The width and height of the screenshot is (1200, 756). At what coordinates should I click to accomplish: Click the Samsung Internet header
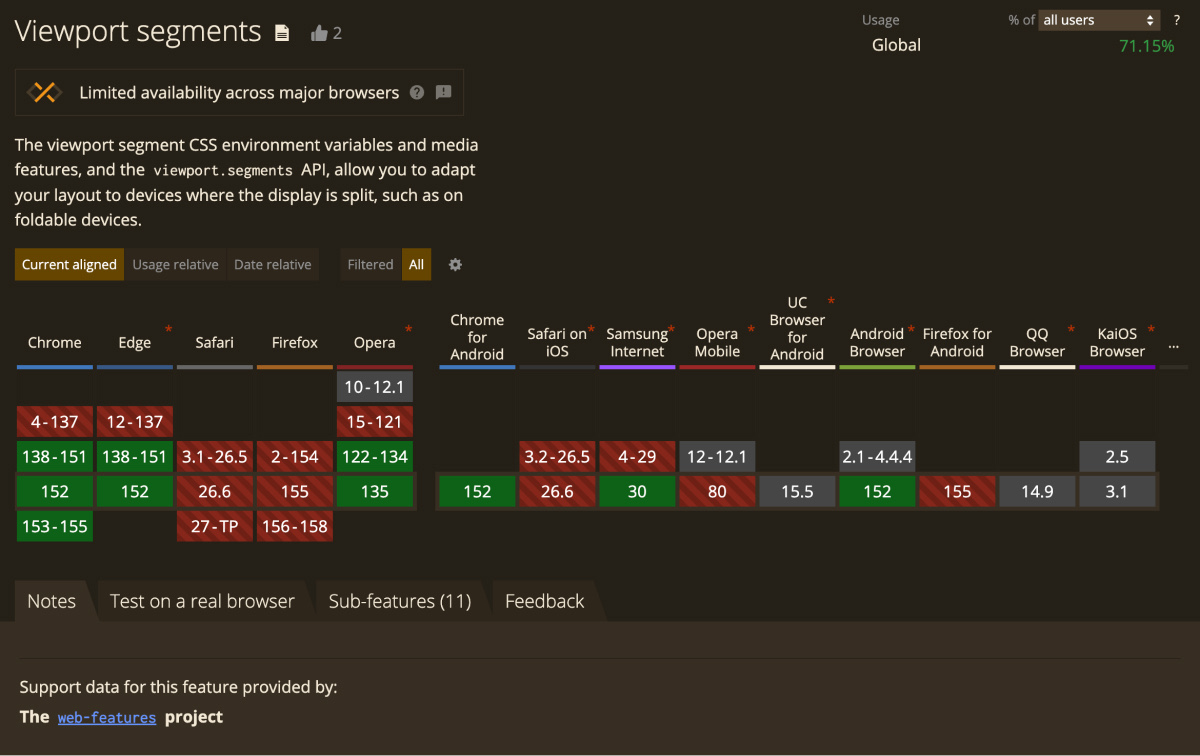pos(637,342)
